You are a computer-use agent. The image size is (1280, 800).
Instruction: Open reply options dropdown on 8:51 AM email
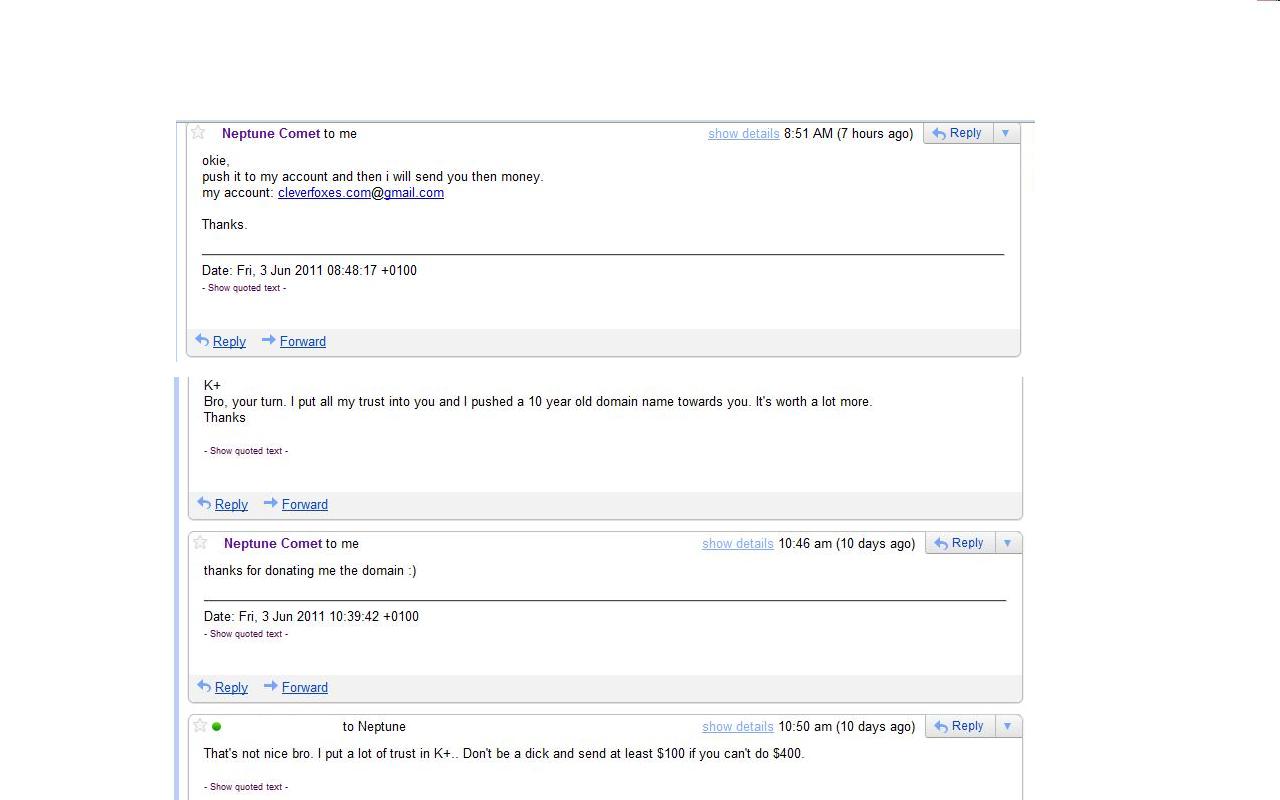click(x=1005, y=133)
